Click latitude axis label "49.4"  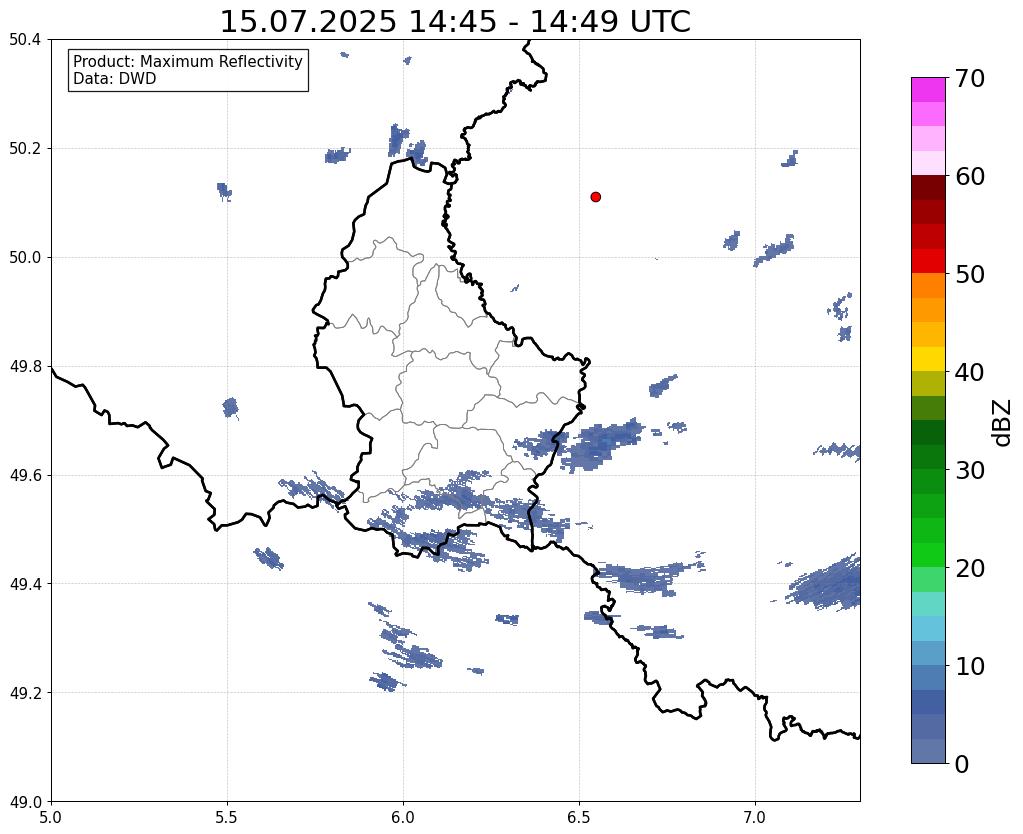pos(25,584)
